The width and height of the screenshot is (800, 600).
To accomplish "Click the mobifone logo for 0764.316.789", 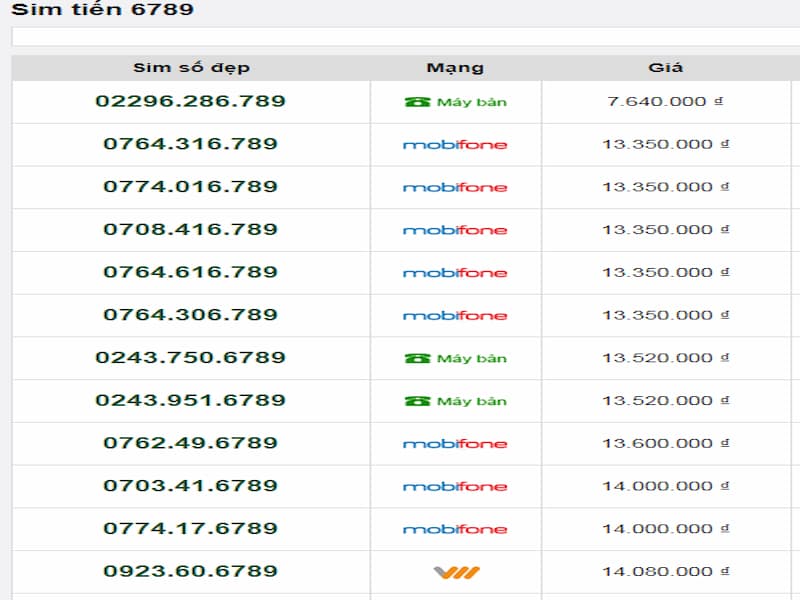I will (455, 145).
